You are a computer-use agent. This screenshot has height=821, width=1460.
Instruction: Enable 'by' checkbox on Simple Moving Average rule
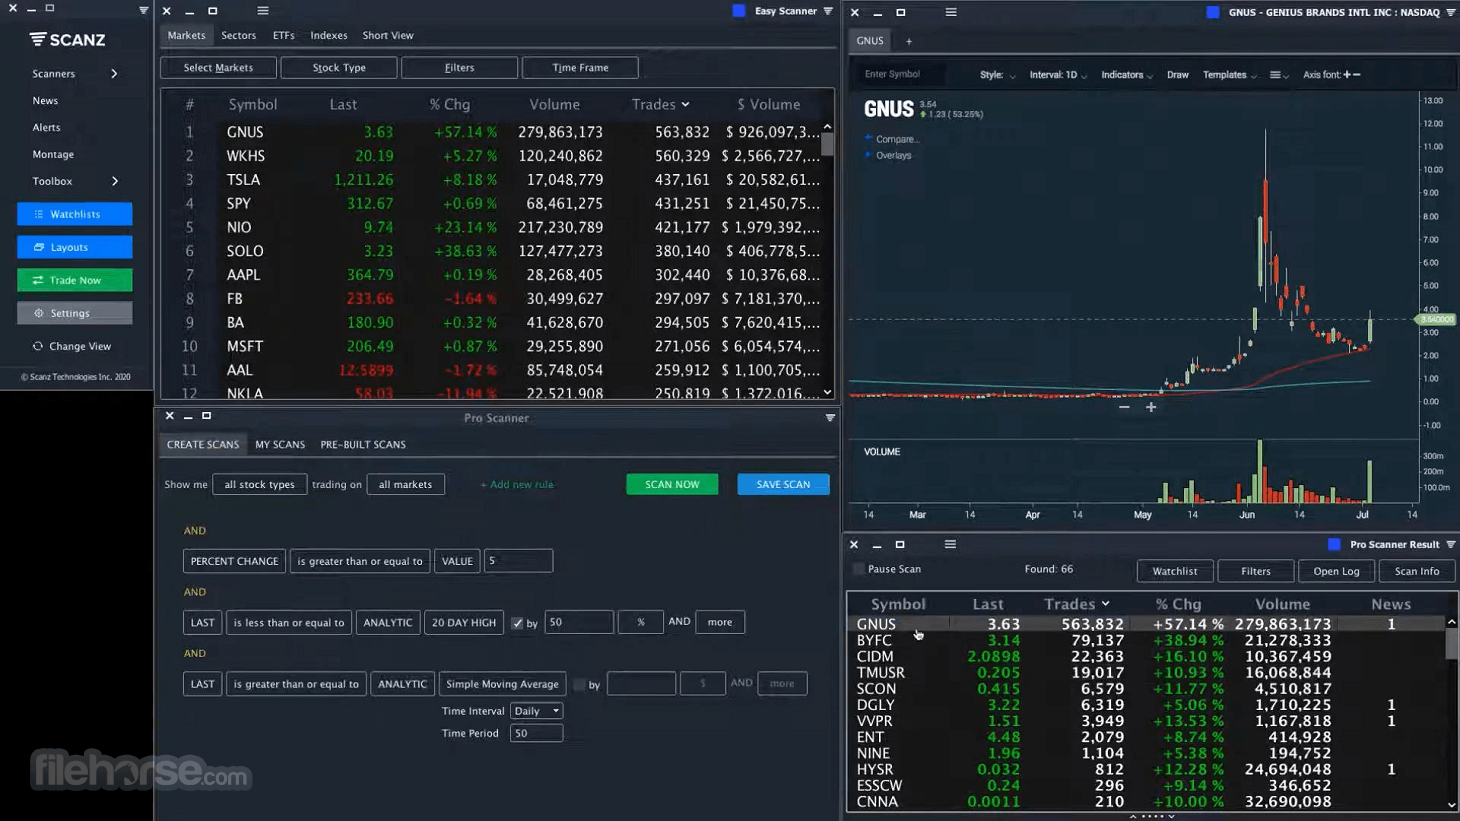(579, 685)
